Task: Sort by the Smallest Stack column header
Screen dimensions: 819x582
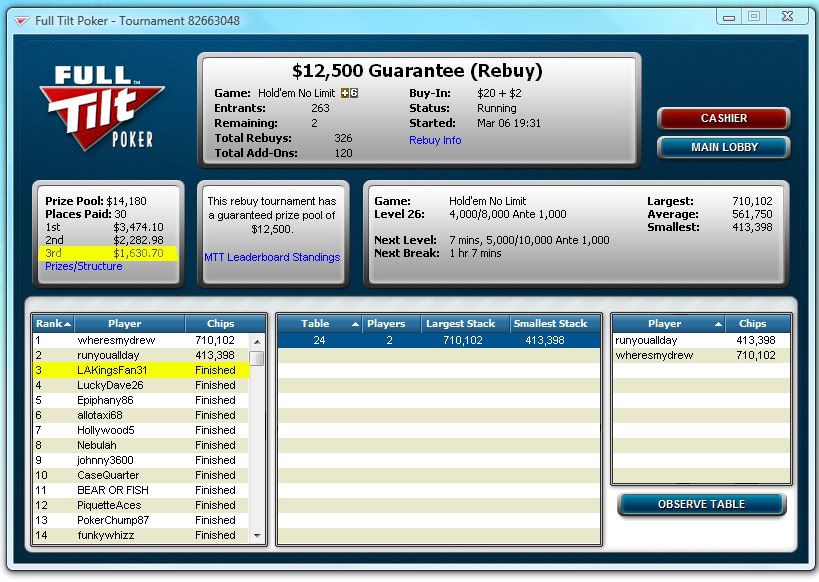Action: tap(555, 323)
